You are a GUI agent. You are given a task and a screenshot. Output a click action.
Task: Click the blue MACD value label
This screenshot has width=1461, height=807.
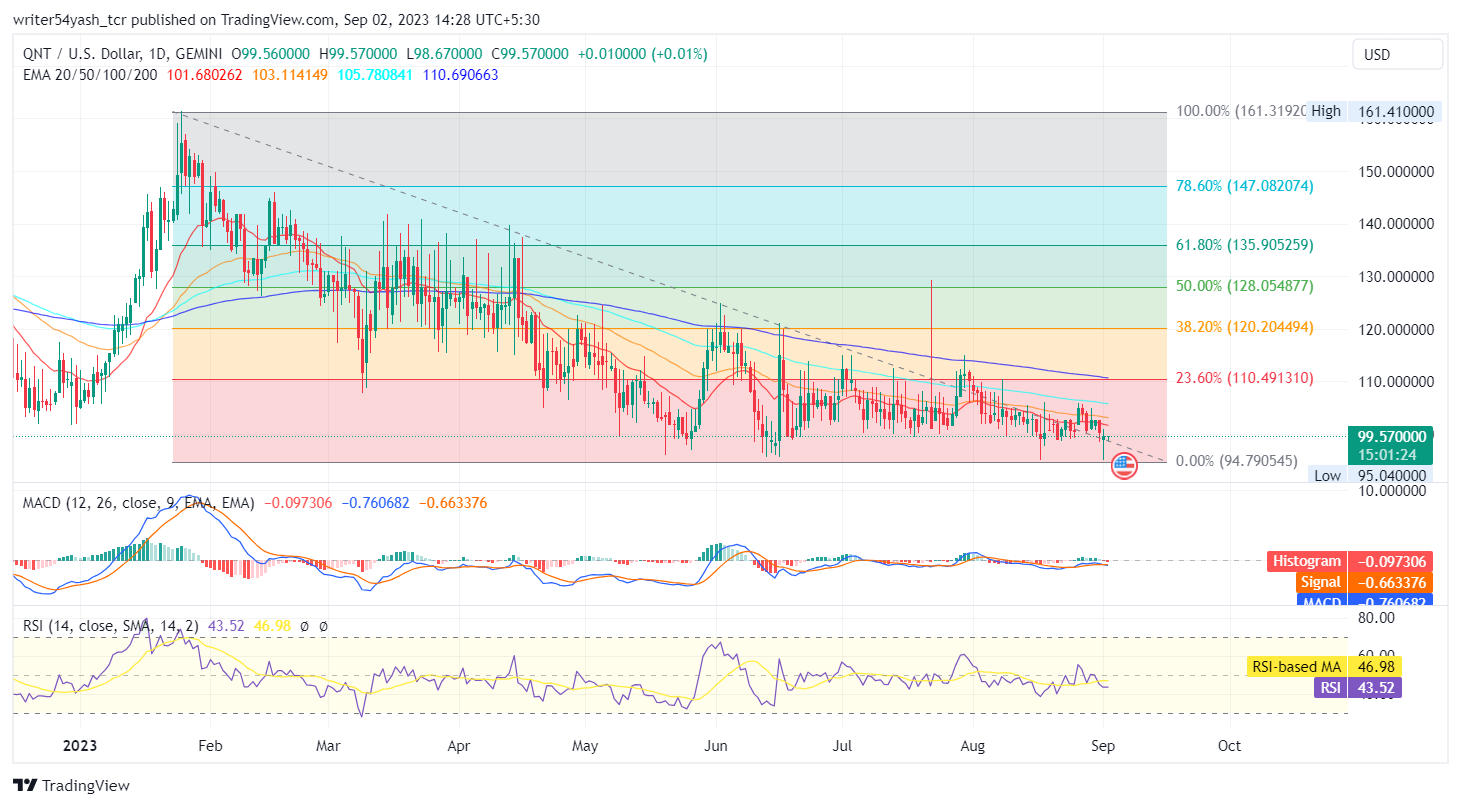tap(1365, 600)
